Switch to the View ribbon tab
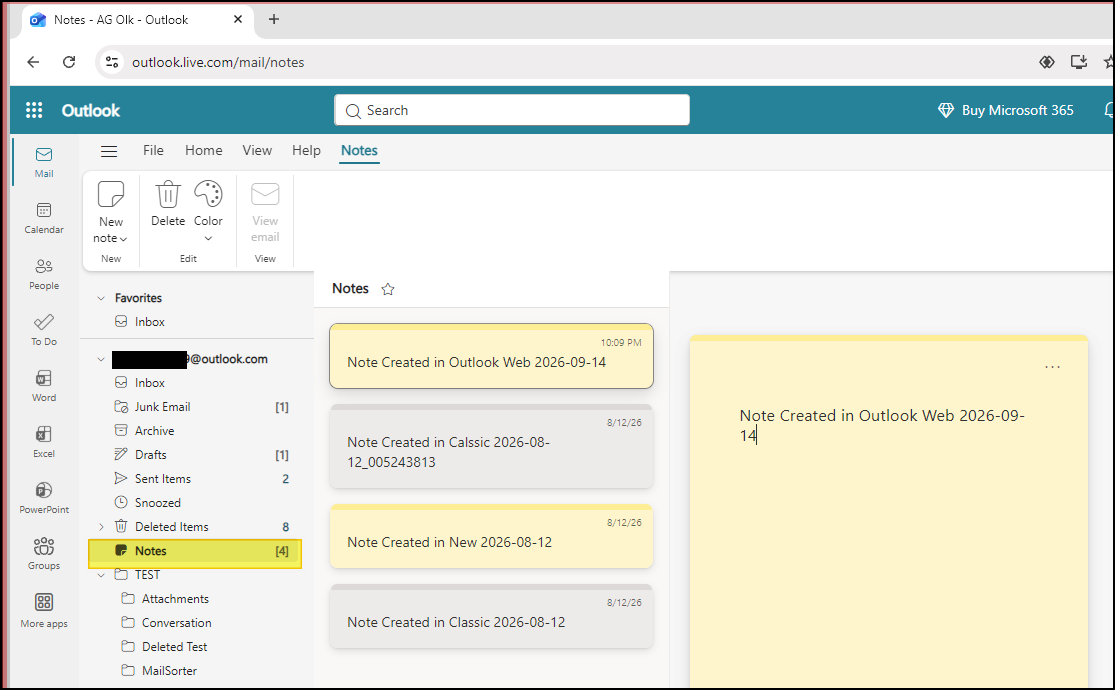1115x690 pixels. 257,150
